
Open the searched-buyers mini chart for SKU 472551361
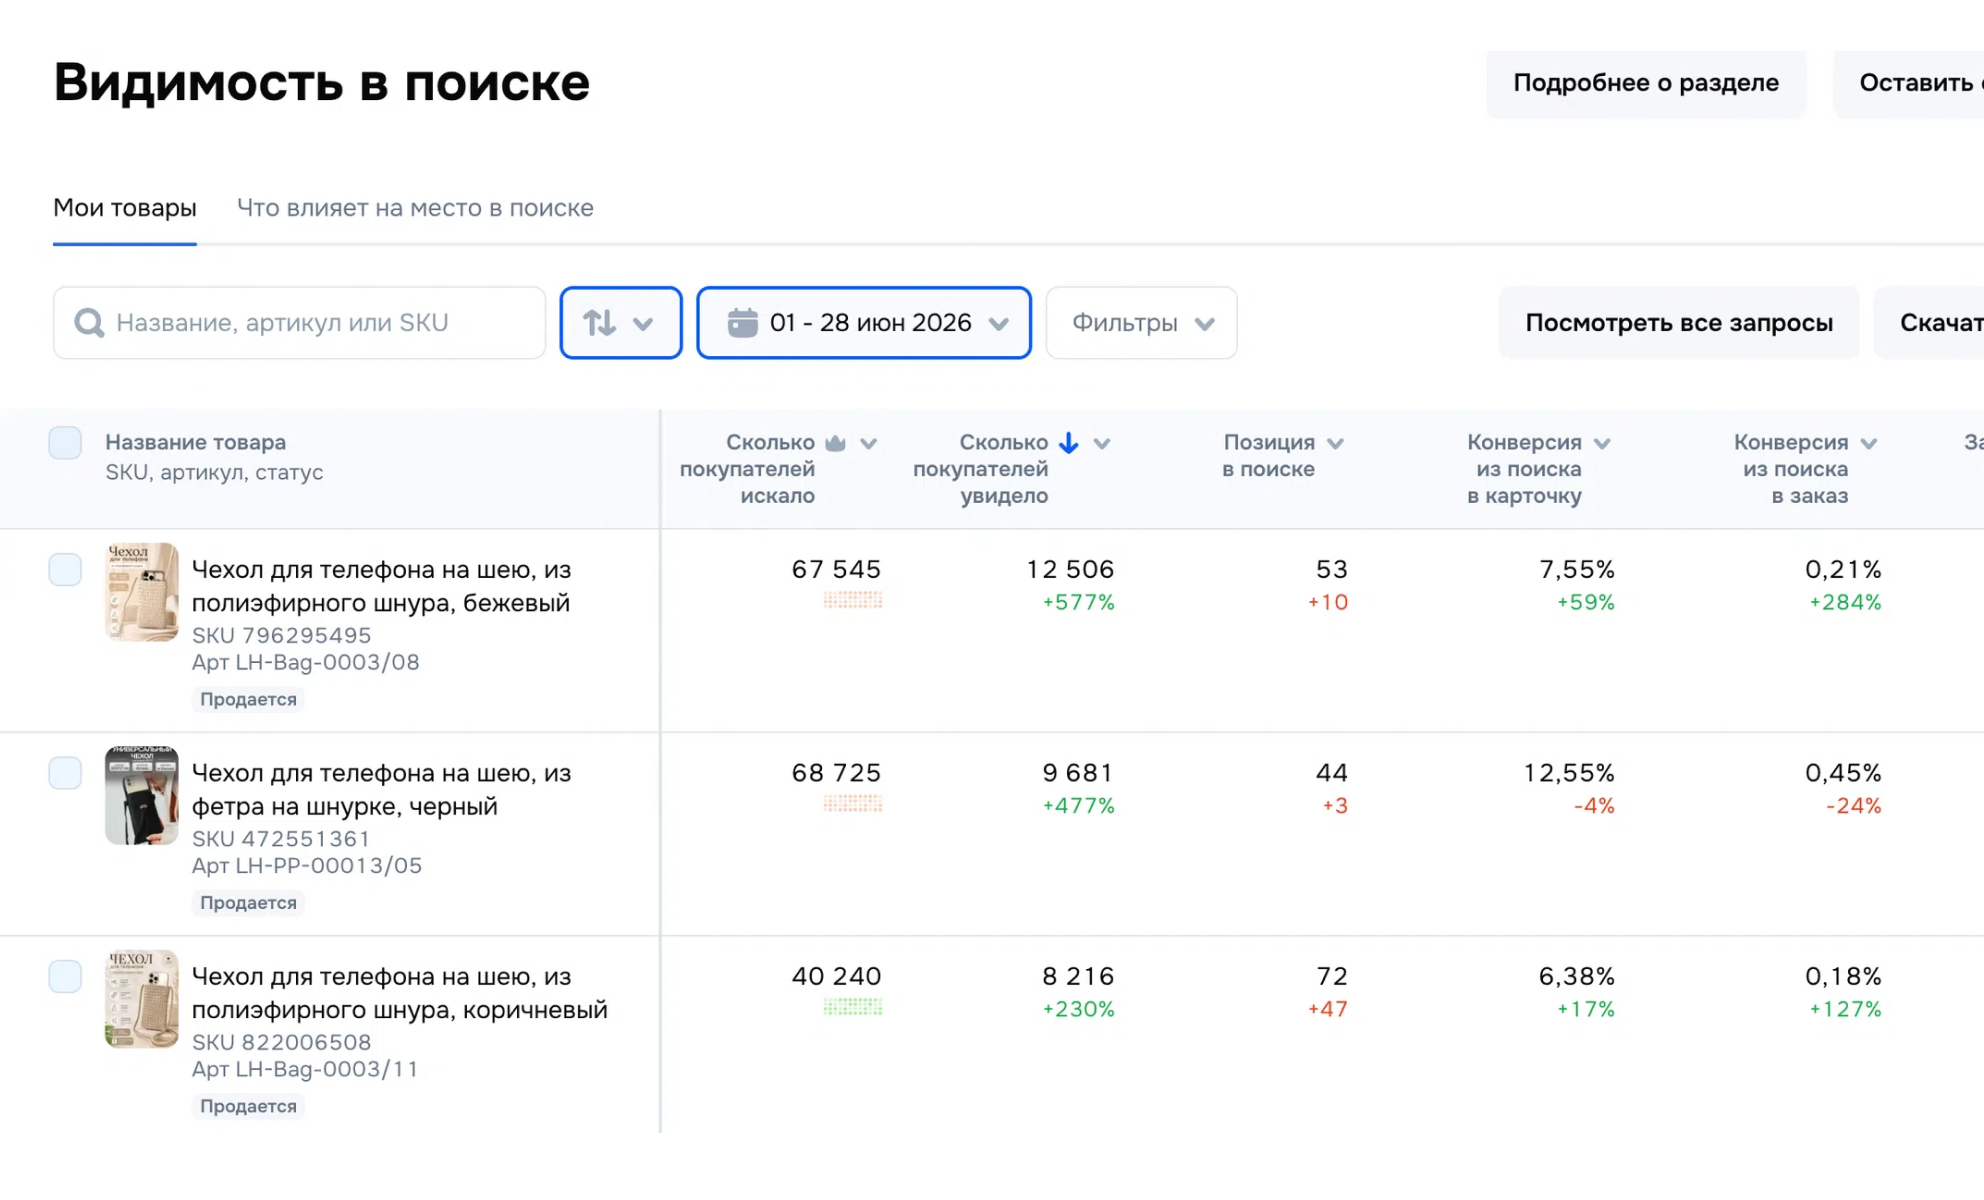853,803
